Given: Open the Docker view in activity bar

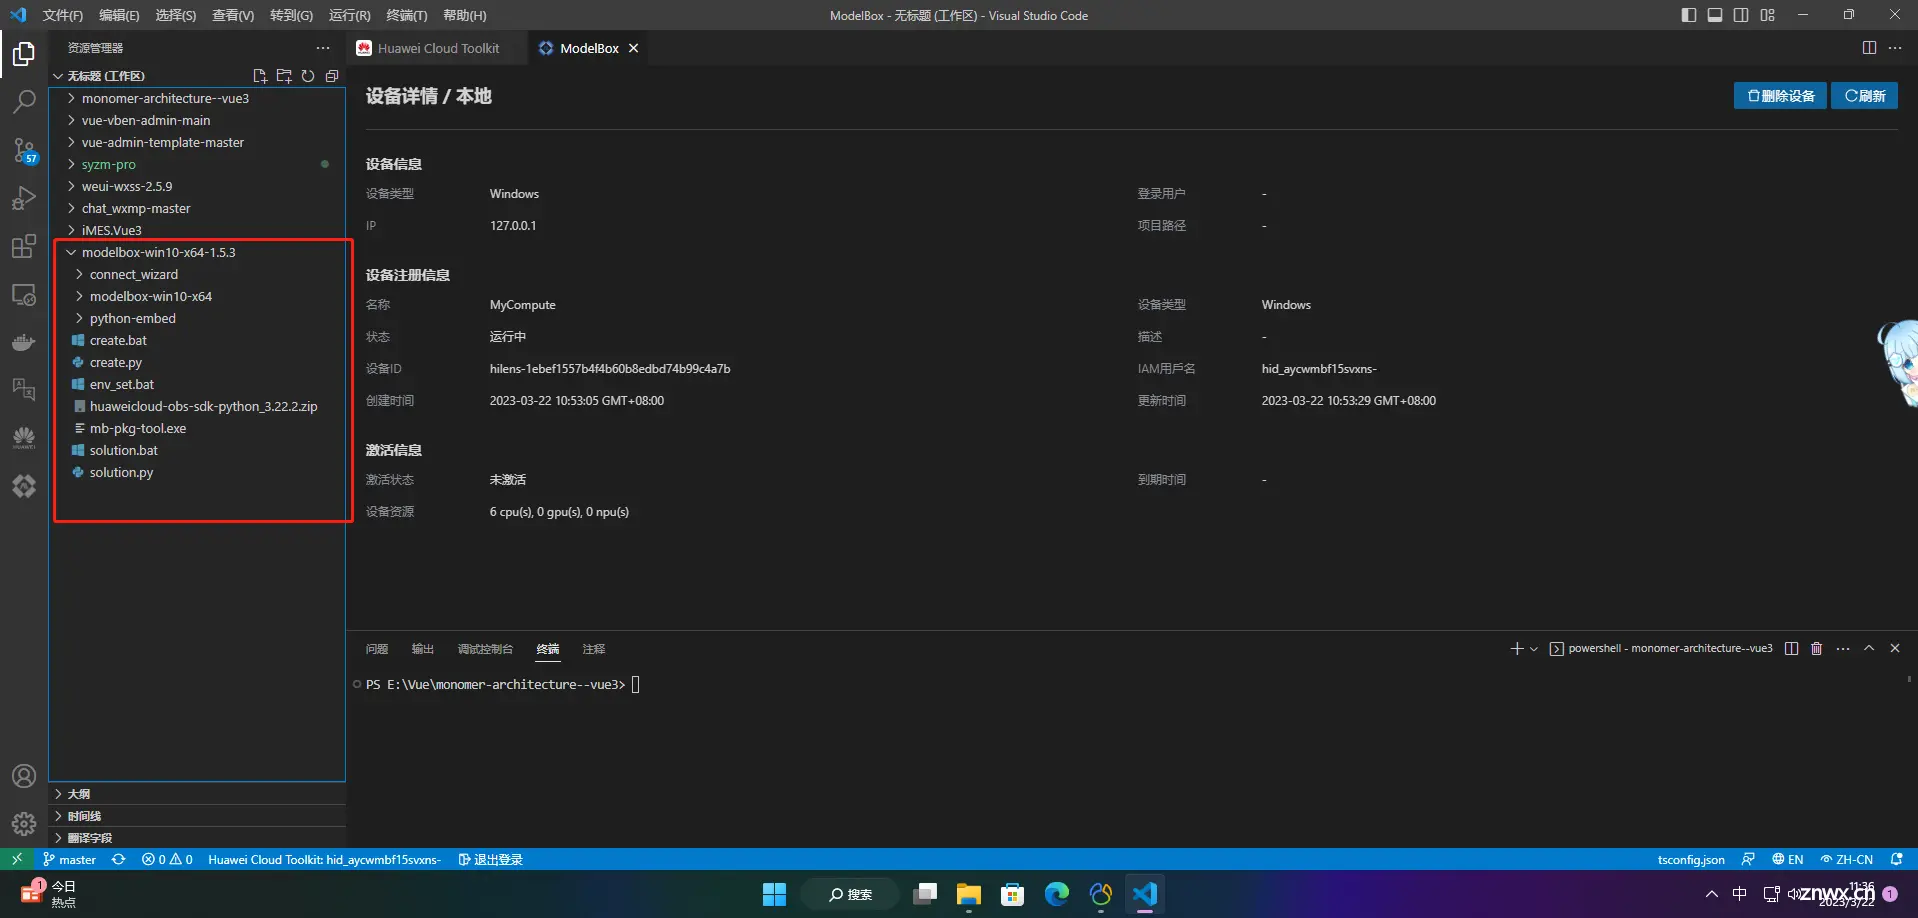Looking at the screenshot, I should tap(24, 343).
